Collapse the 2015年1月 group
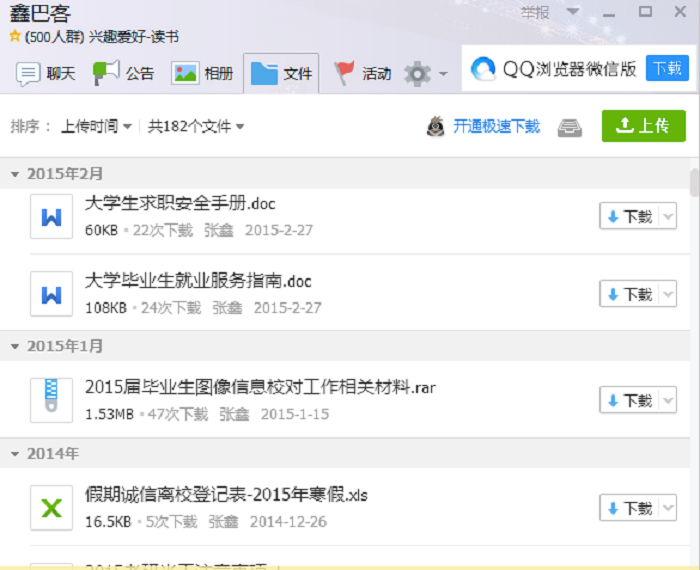Image resolution: width=700 pixels, height=570 pixels. [15, 346]
